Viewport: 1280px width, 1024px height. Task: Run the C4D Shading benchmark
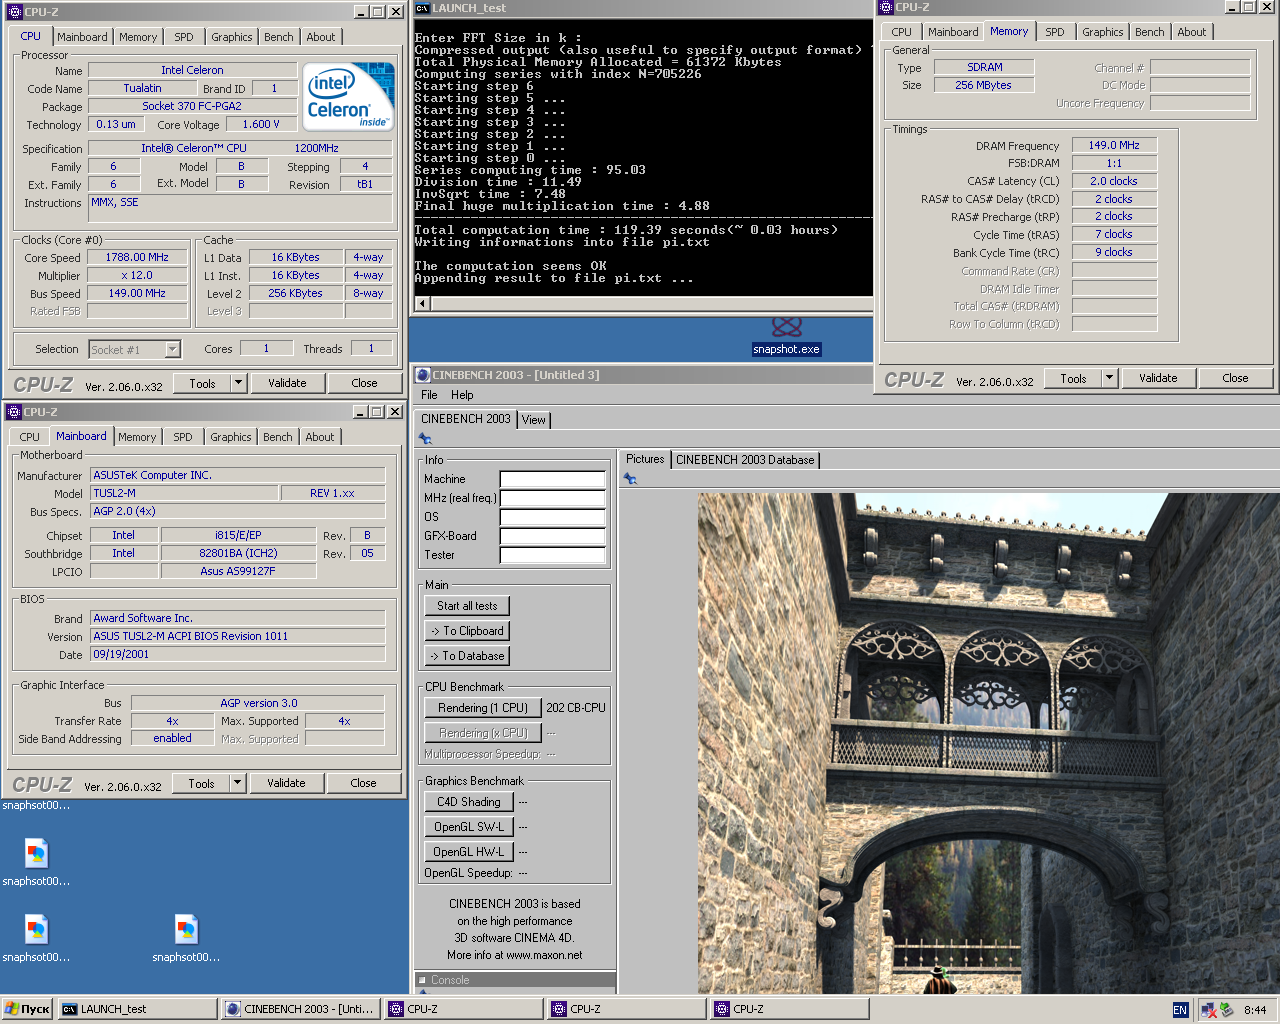point(469,802)
